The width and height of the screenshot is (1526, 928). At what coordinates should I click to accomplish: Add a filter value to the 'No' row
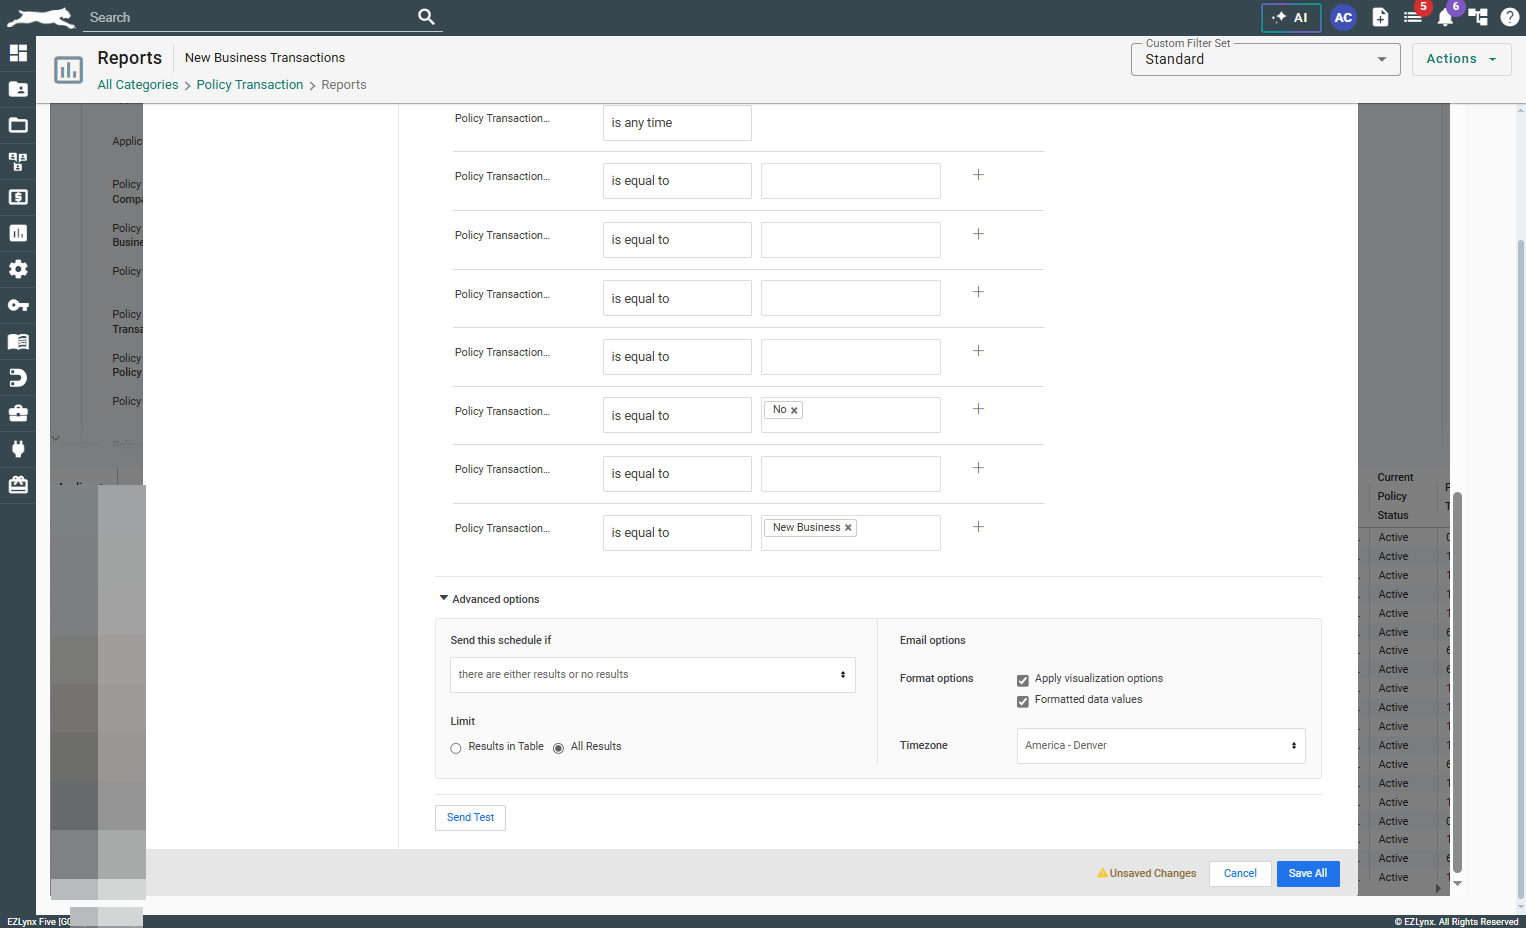tap(978, 409)
